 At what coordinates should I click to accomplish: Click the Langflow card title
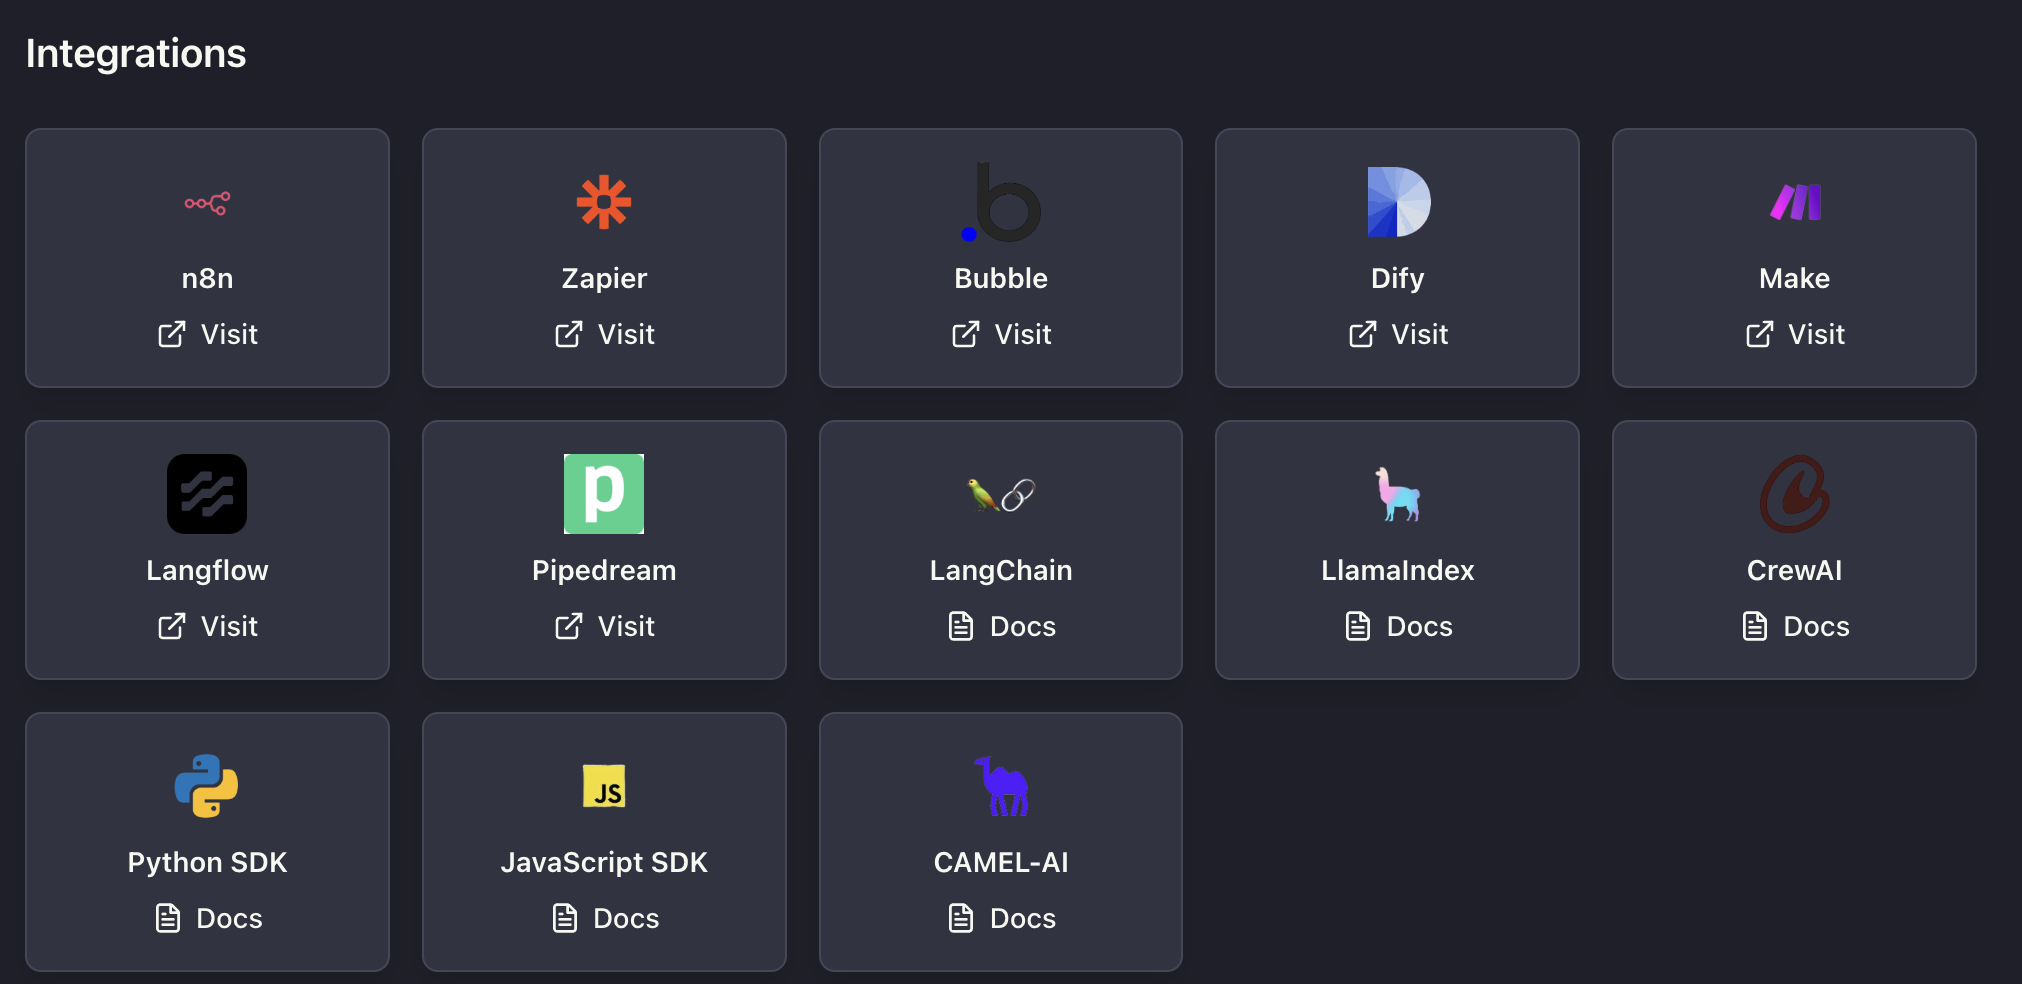coord(207,570)
